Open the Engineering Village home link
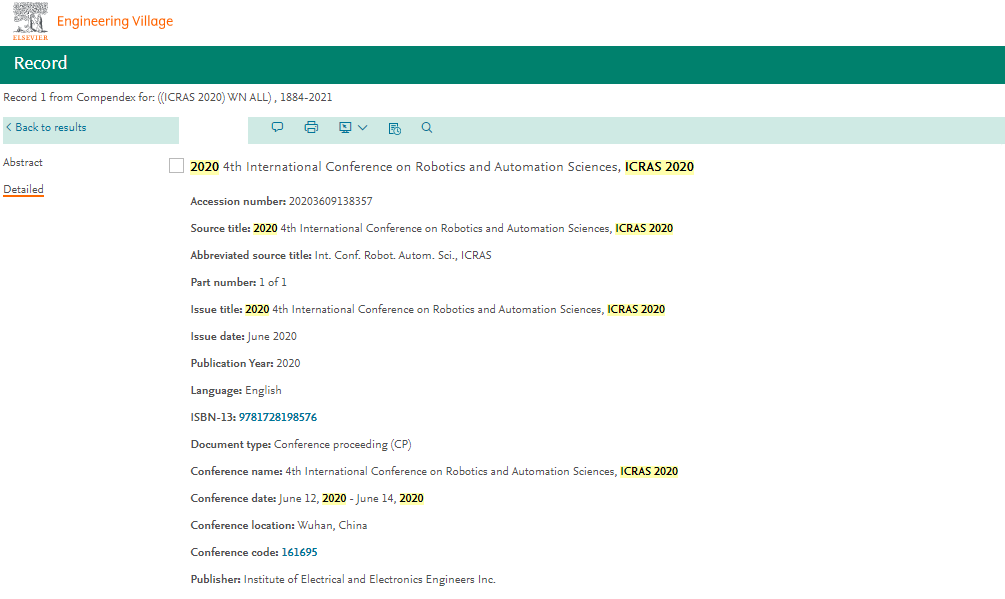Screen dimensions: 1005x599 [115, 21]
